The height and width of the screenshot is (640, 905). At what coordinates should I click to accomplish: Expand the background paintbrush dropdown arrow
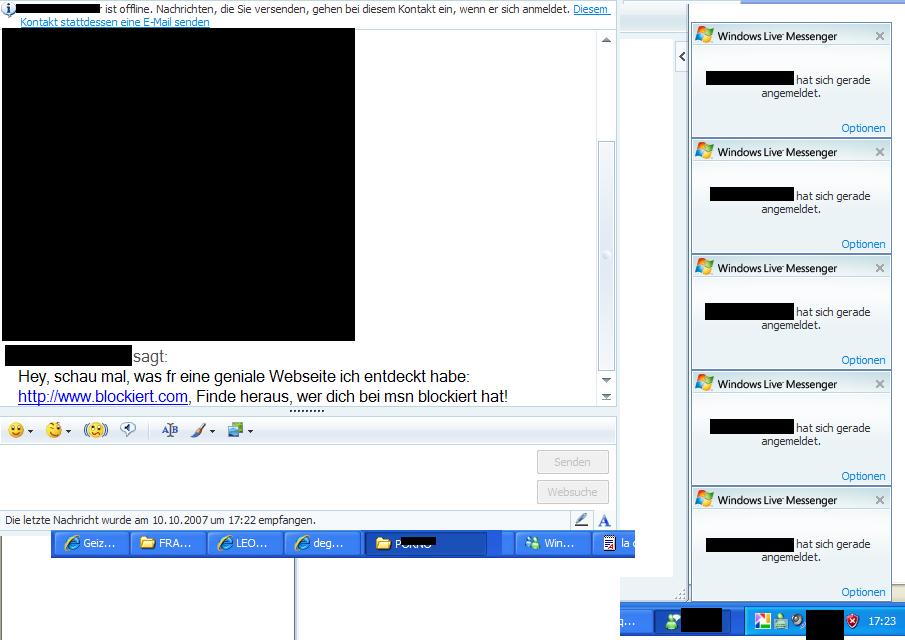[x=212, y=432]
